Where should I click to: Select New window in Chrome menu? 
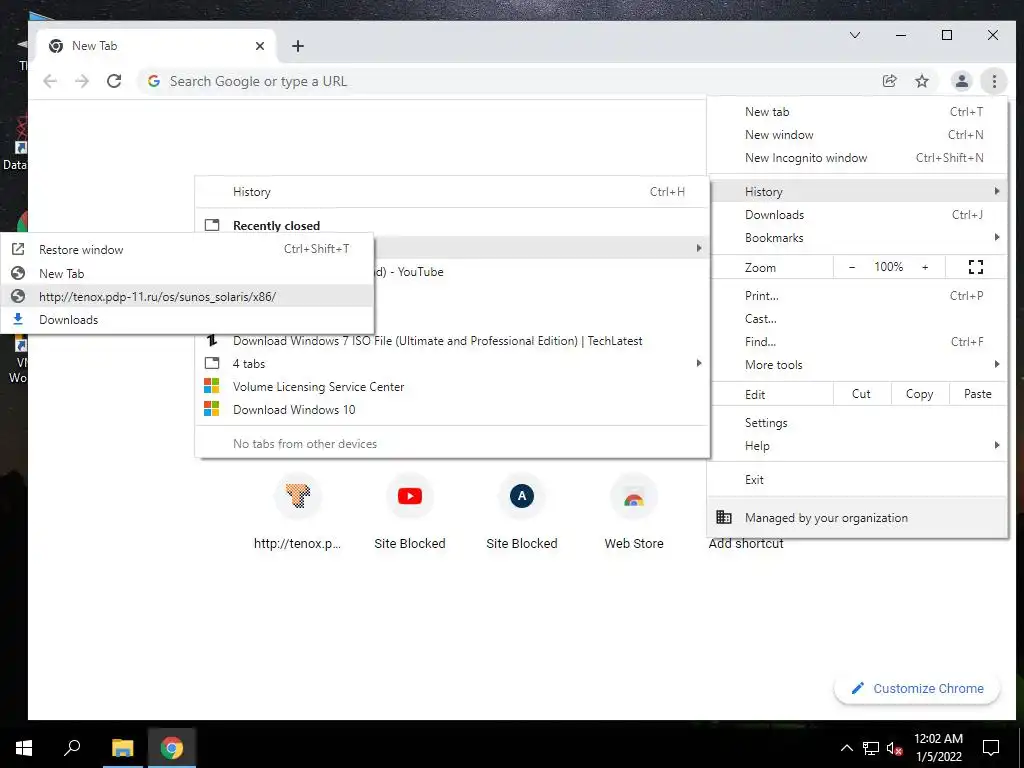857,135
